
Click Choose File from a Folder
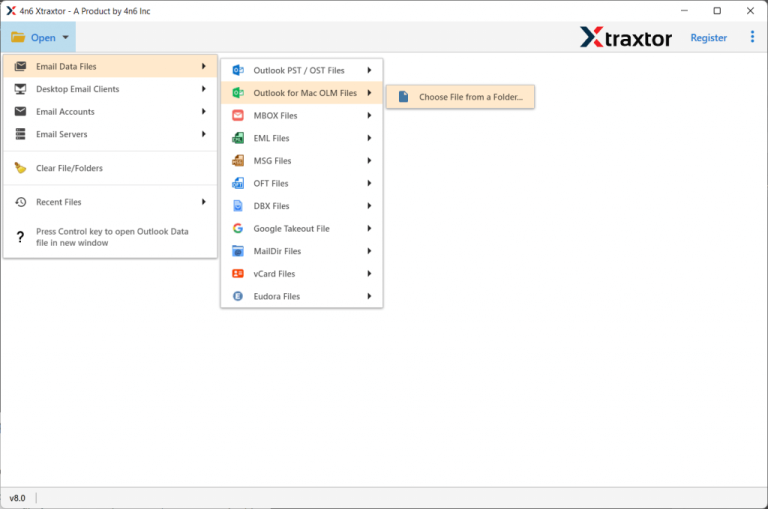(460, 97)
